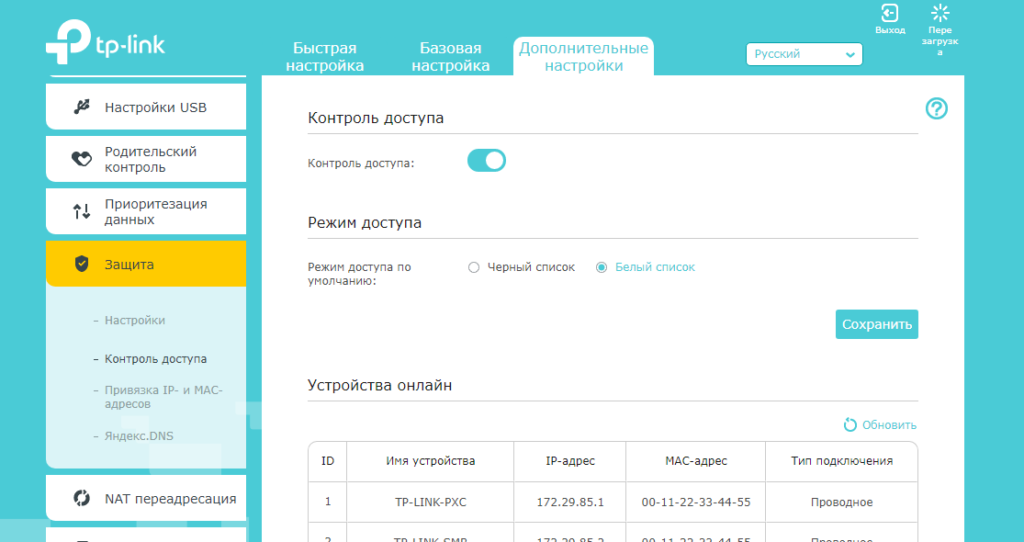Screen dimensions: 1024x542
Task: Disable the Контроль доступа toggle switch
Action: (x=487, y=161)
